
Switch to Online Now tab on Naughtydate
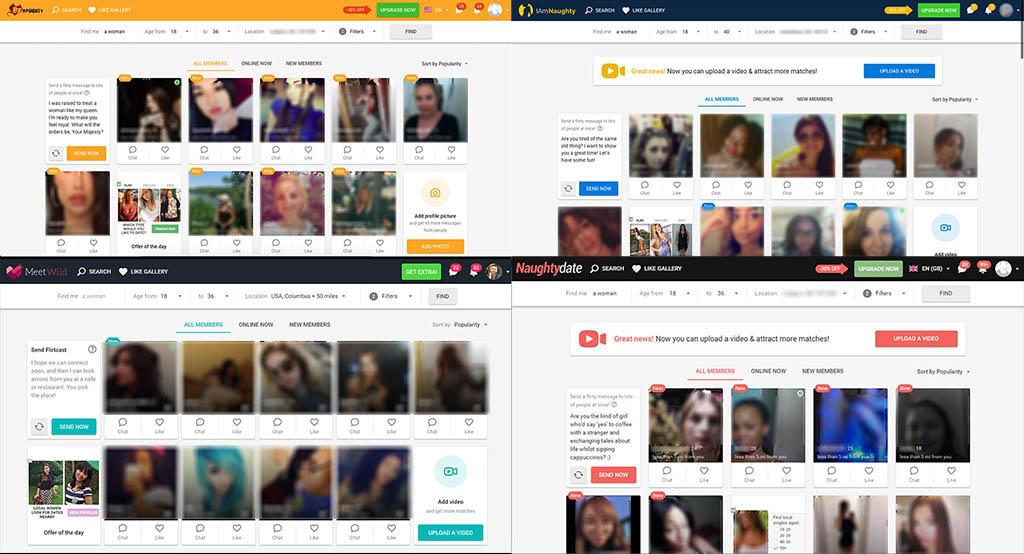pos(768,371)
